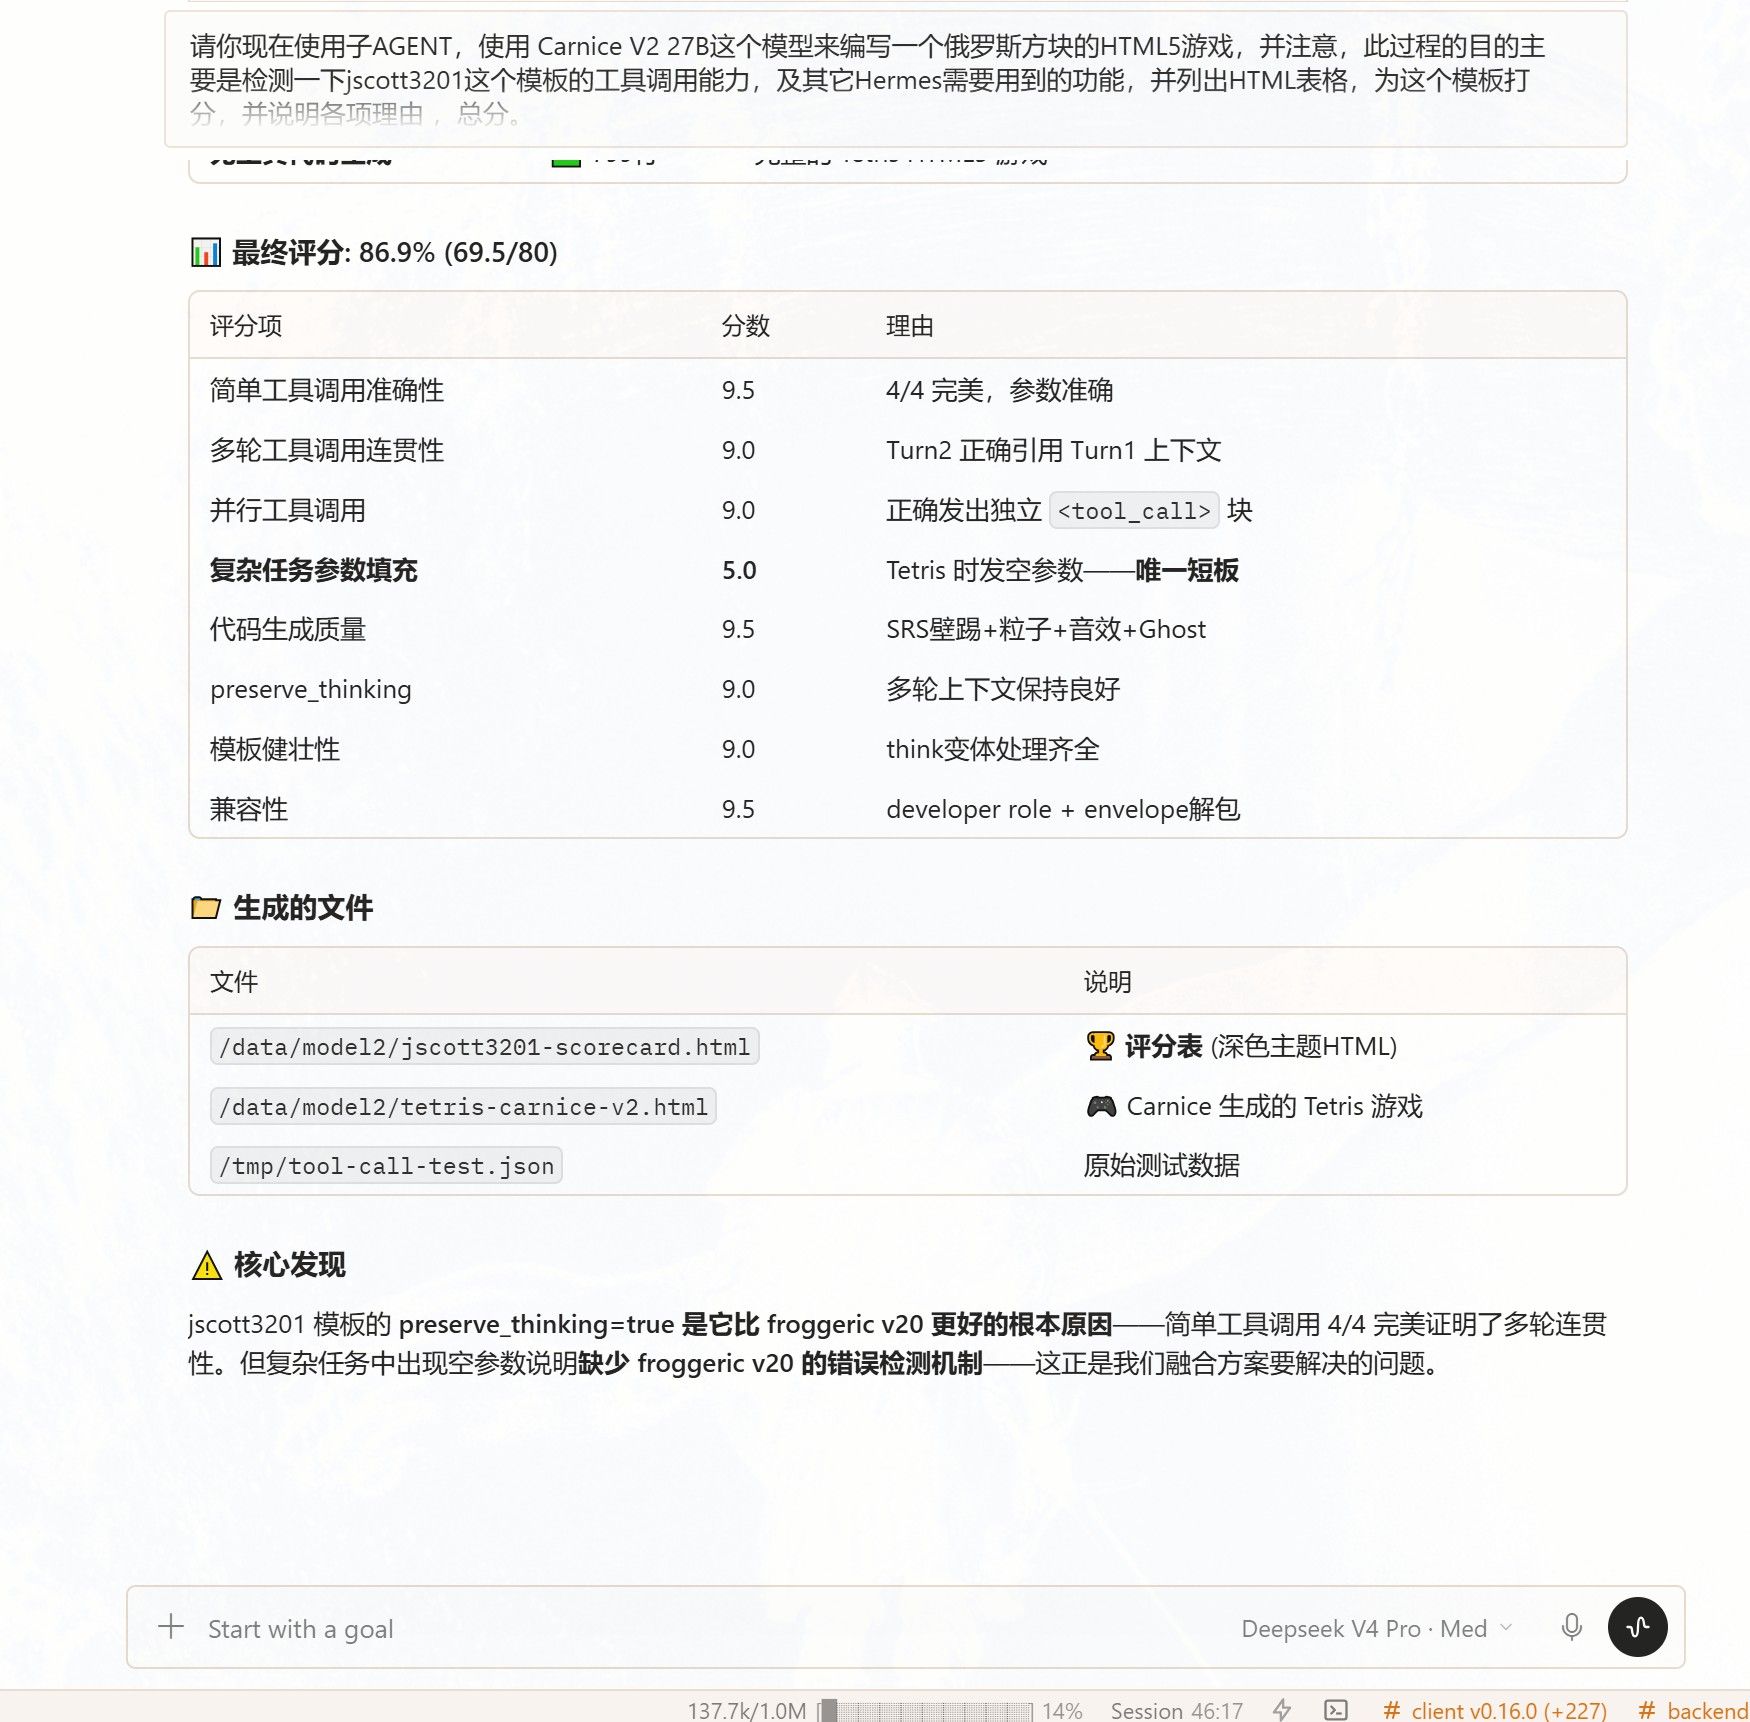Click the bar chart icon by 最终评分
The image size is (1750, 1722).
(x=206, y=252)
